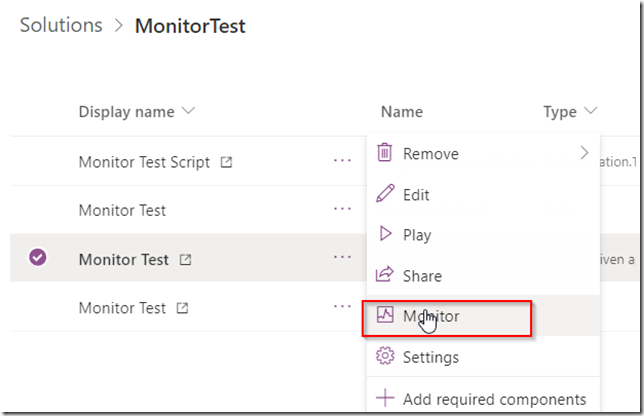Go back to Solutions breadcrumb
This screenshot has width=644, height=416.
[x=61, y=25]
